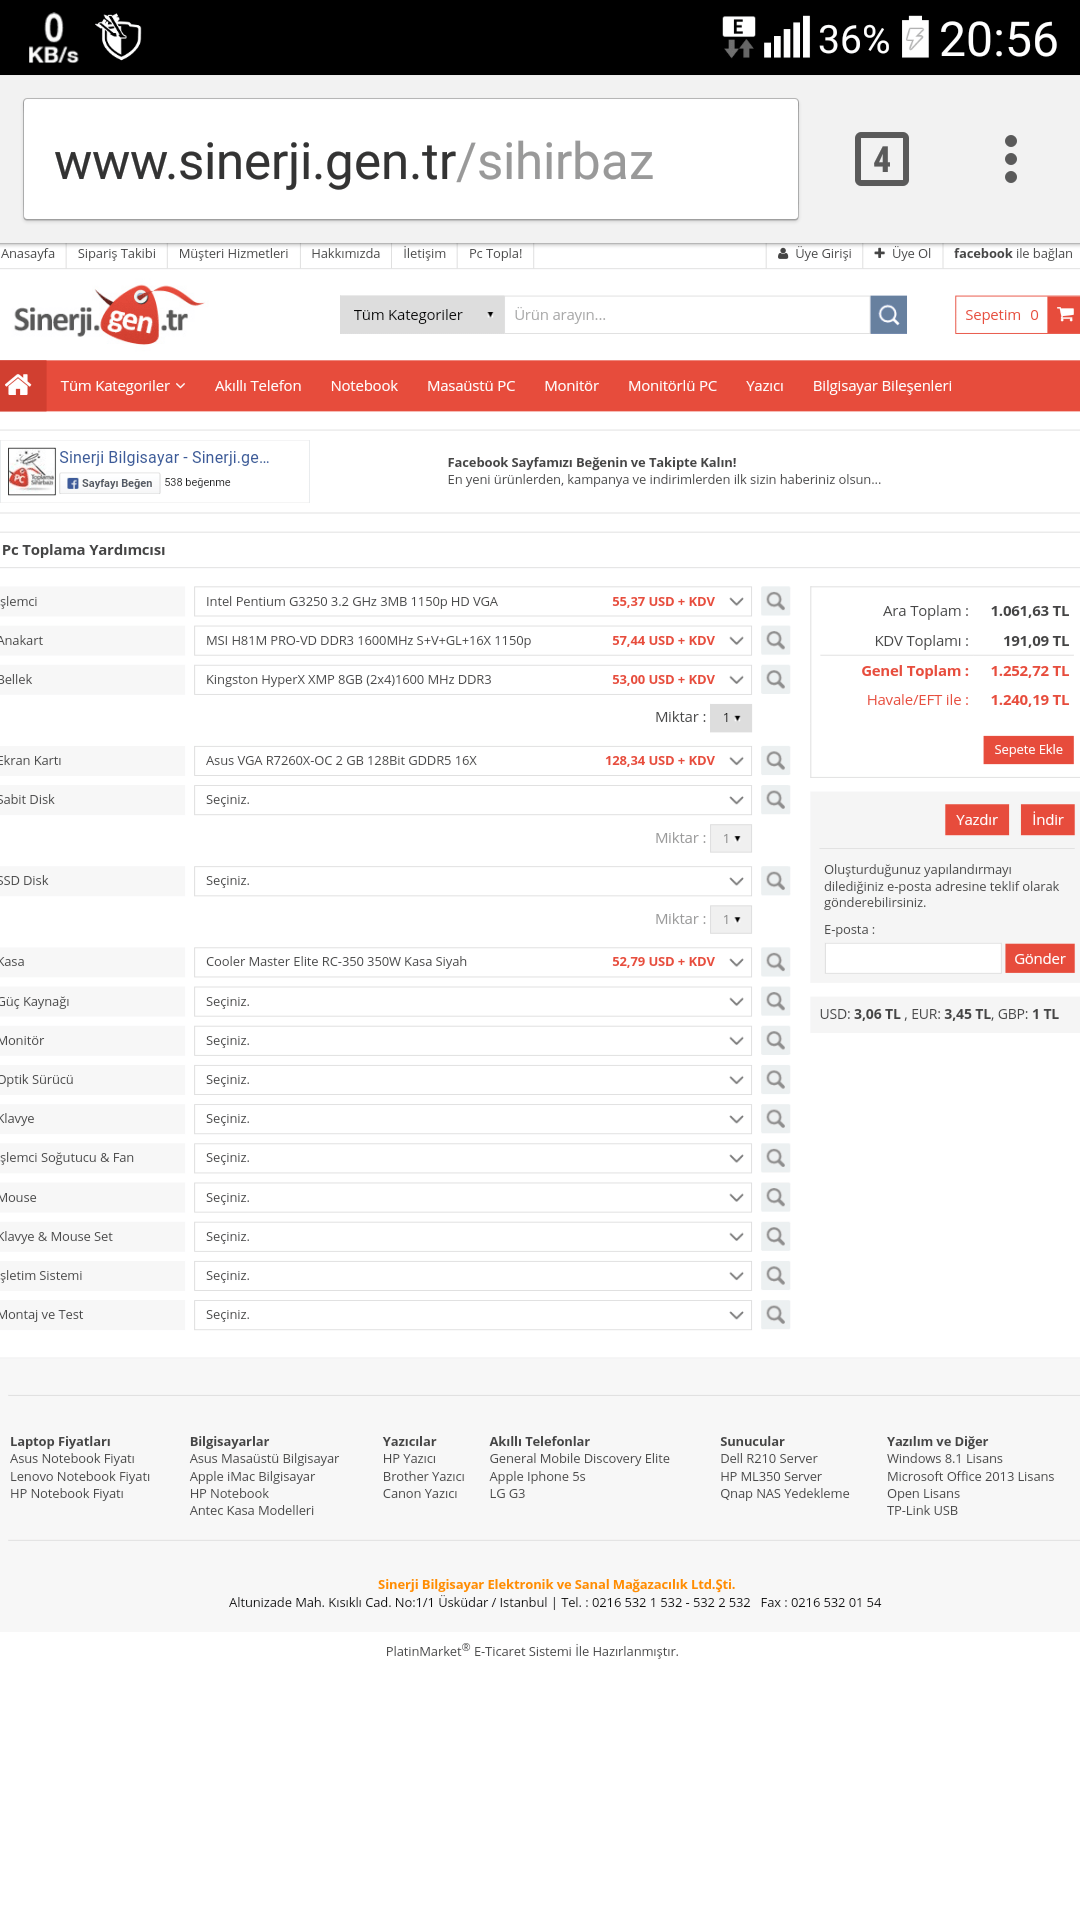Search icon next to Güç Kaynağı row
This screenshot has width=1080, height=1920.
[x=775, y=1001]
